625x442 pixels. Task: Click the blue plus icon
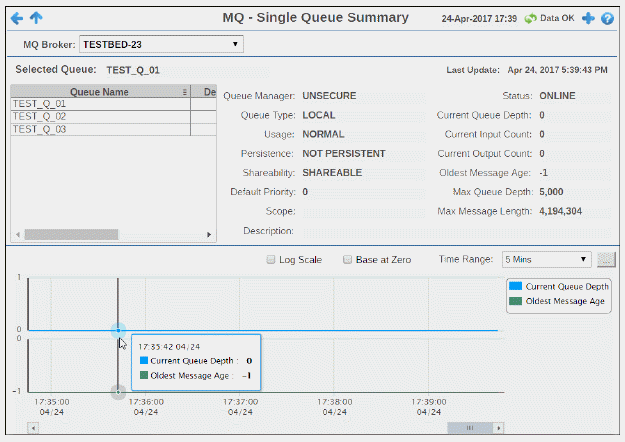588,19
